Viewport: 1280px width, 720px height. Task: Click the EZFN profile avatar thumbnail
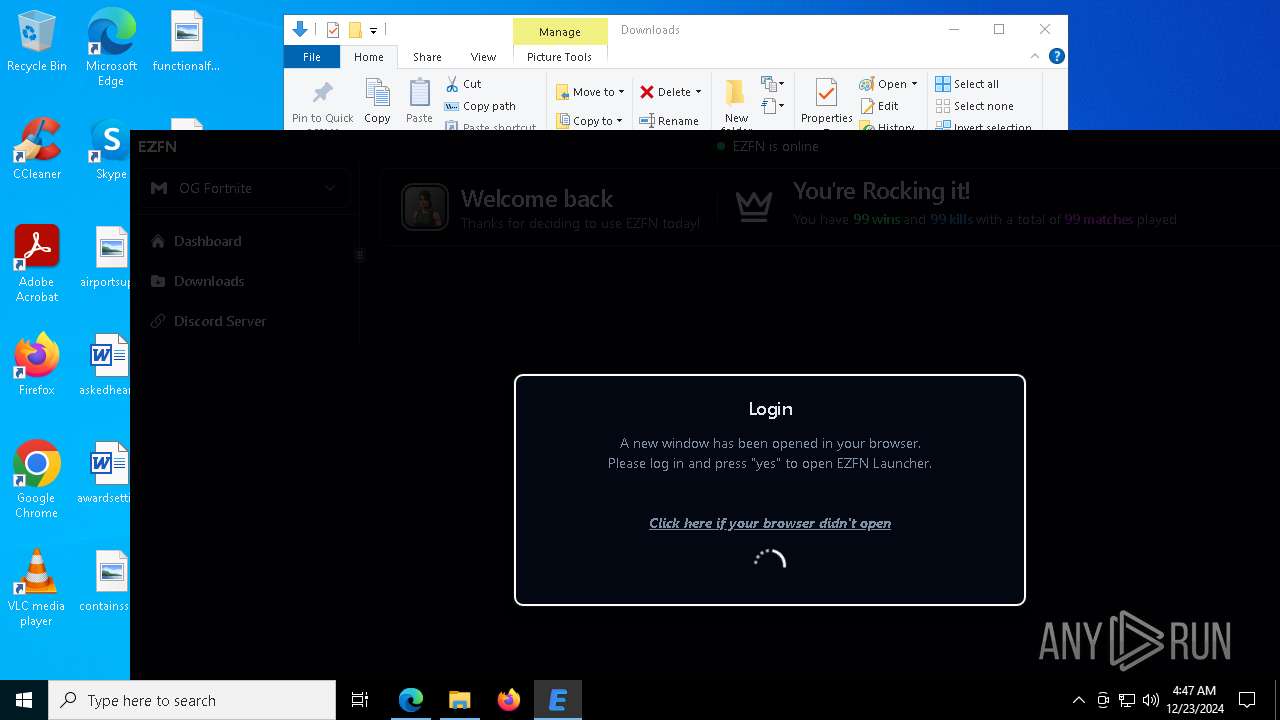coord(425,208)
